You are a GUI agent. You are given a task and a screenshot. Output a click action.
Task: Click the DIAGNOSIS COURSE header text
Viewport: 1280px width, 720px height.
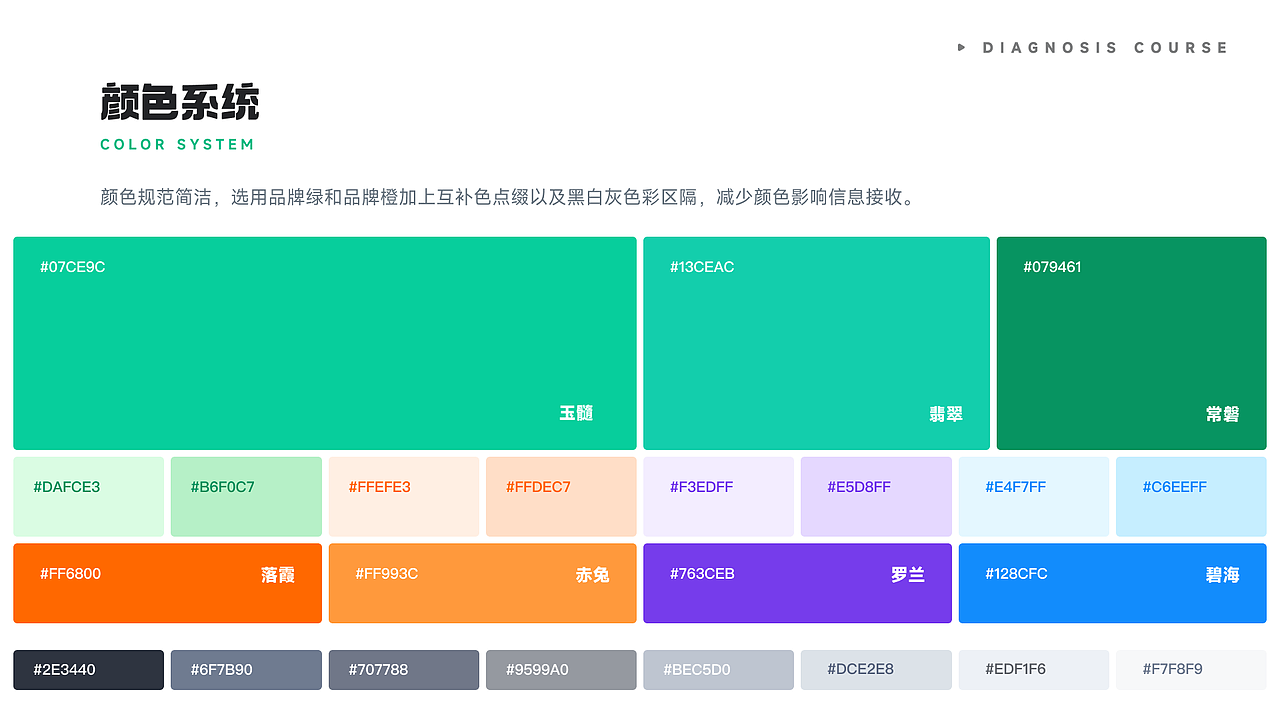(x=1105, y=48)
